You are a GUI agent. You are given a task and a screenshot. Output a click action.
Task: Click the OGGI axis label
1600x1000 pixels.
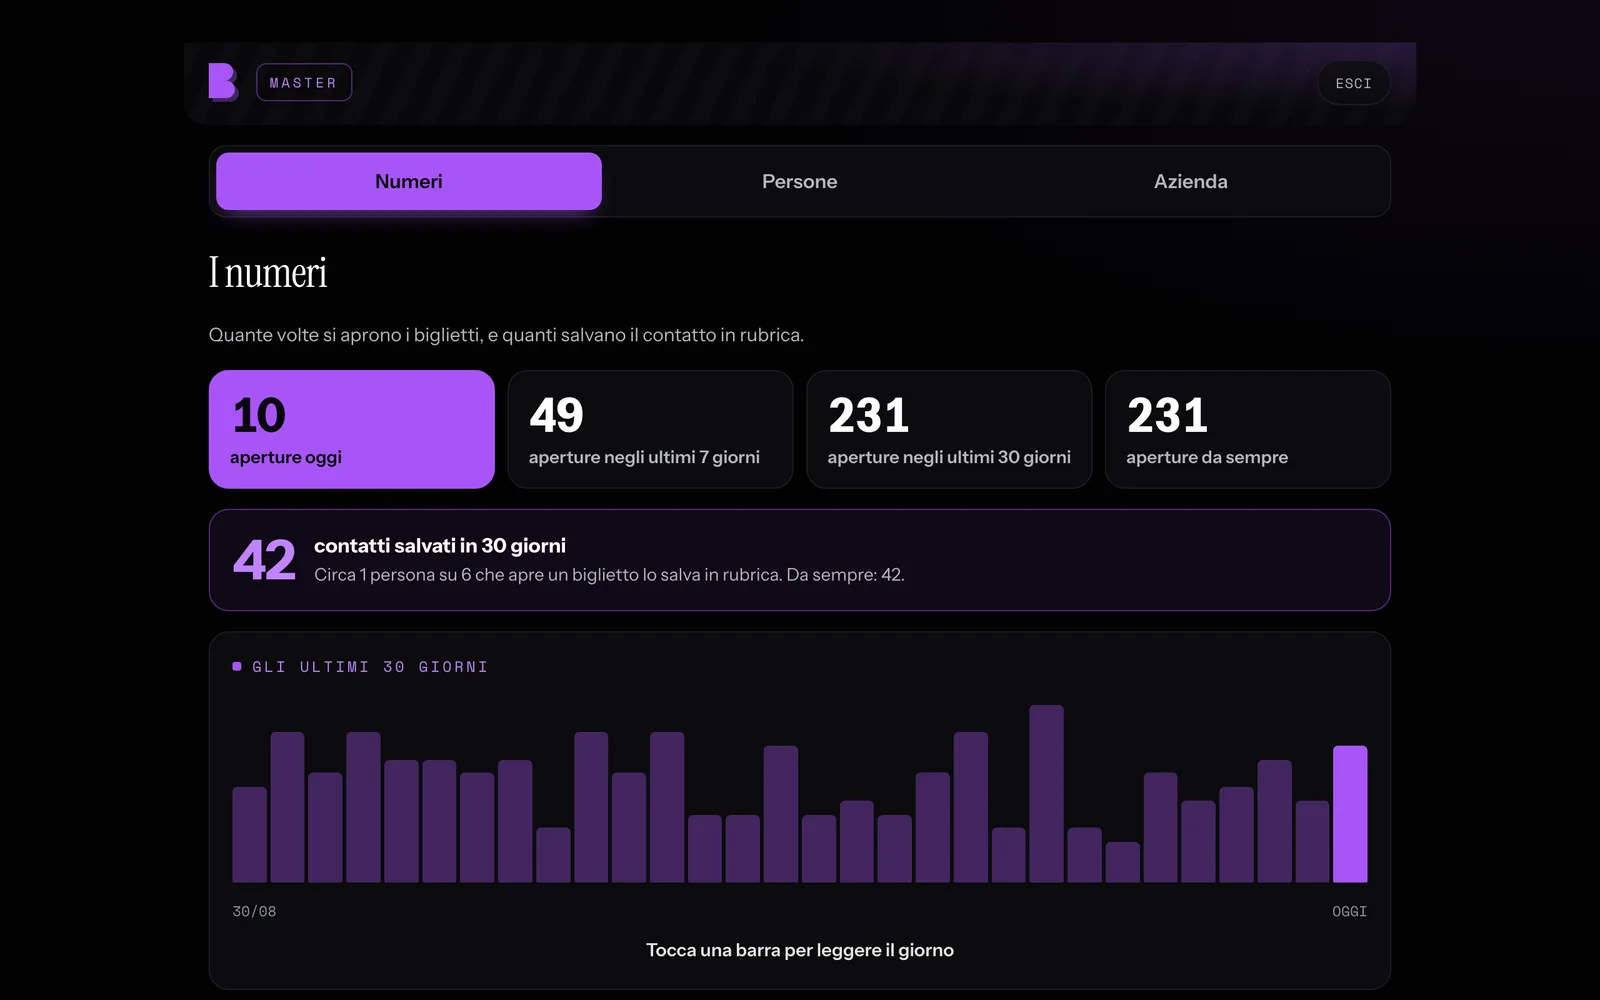point(1349,912)
